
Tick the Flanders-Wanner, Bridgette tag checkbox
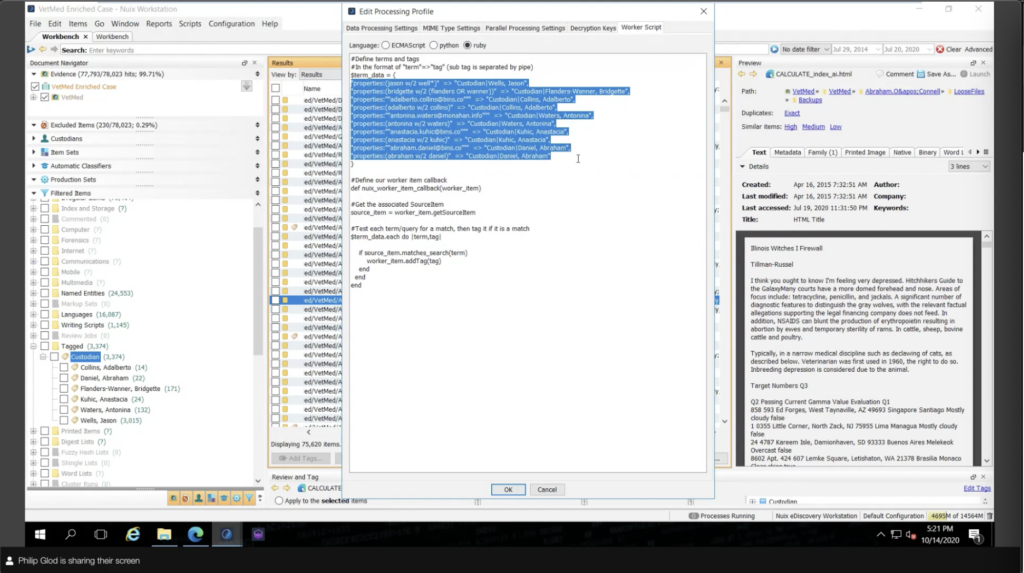tap(64, 388)
